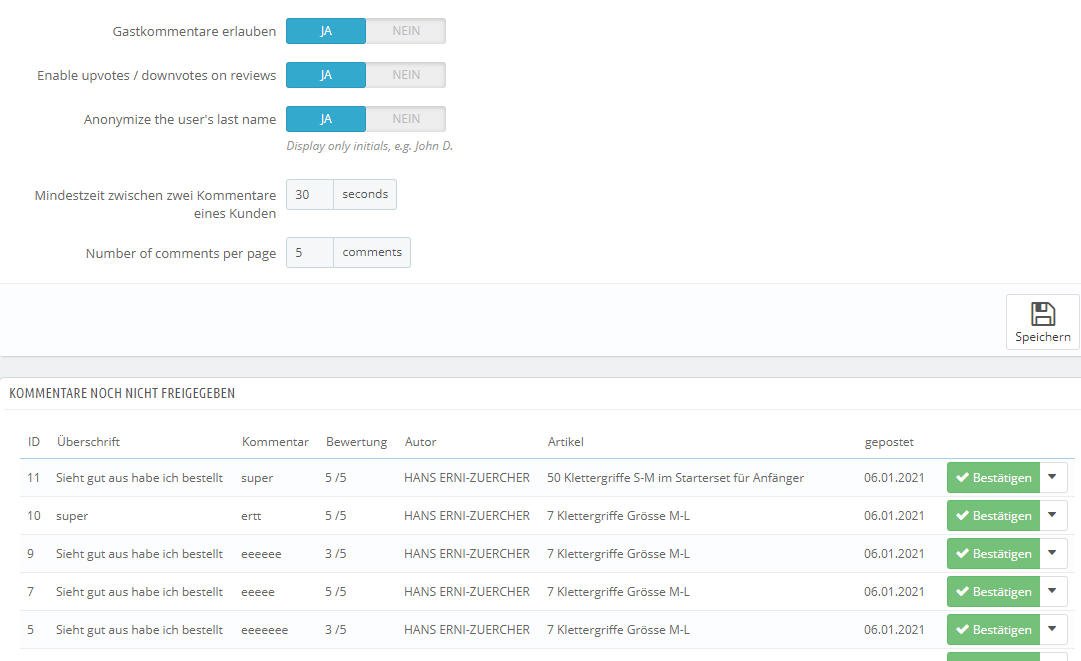The width and height of the screenshot is (1081, 661).
Task: Click the Bewertung column header
Action: tap(356, 442)
